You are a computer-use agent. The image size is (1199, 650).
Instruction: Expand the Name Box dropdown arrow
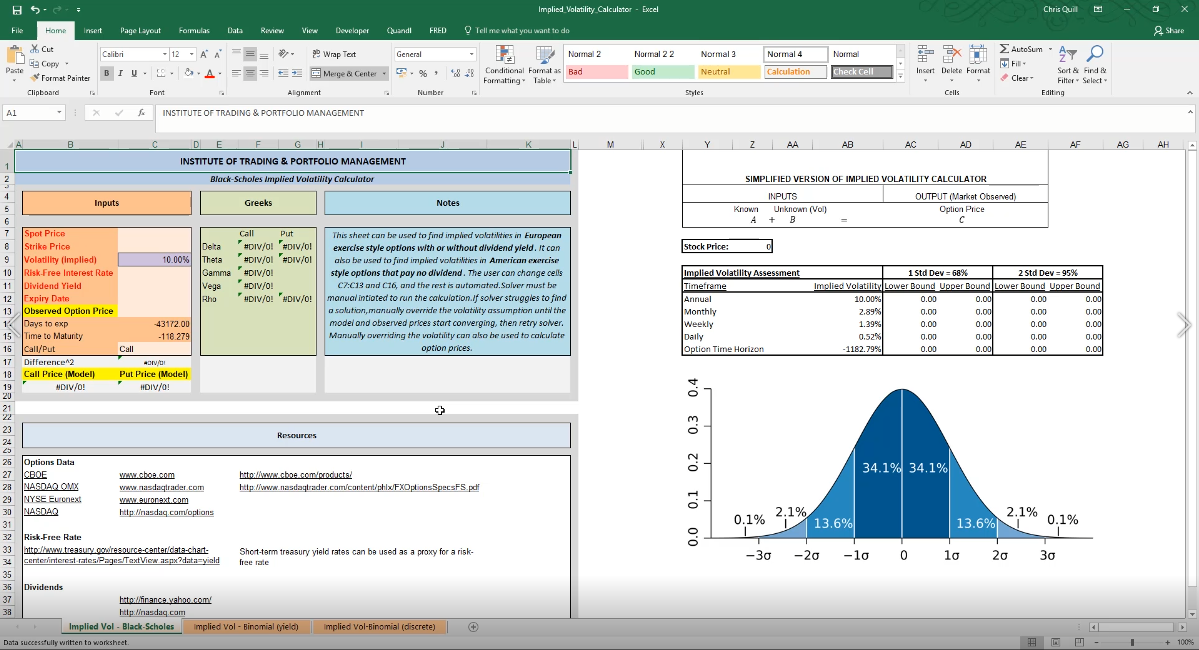pos(61,113)
